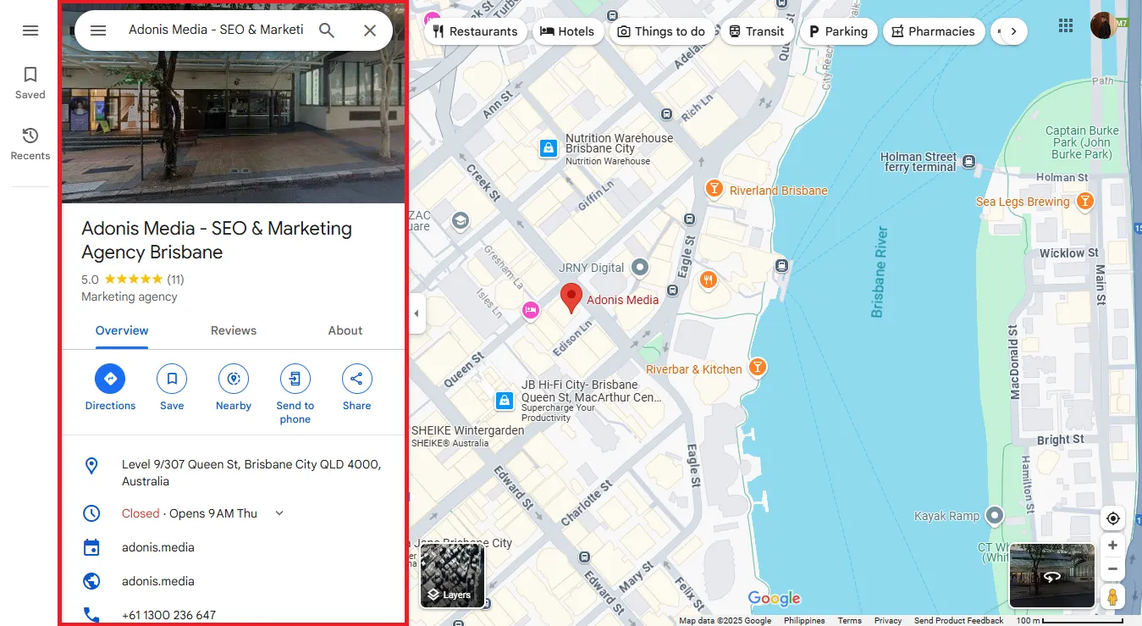The image size is (1142, 626).
Task: Open the Terms link in footer
Action: point(849,620)
